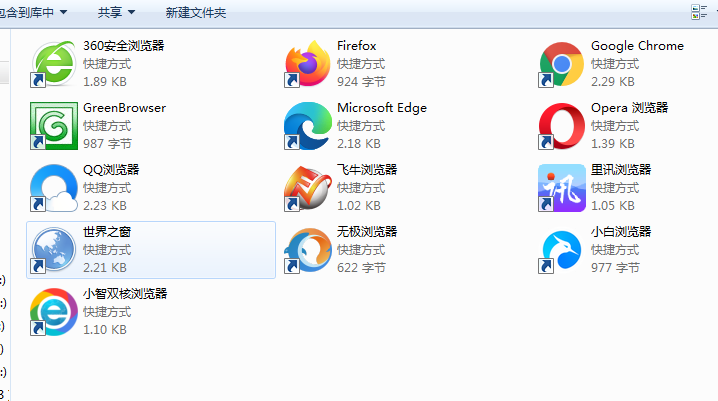Select the Firefox shortcut icon
Viewport: 718px width, 401px height.
(x=308, y=64)
